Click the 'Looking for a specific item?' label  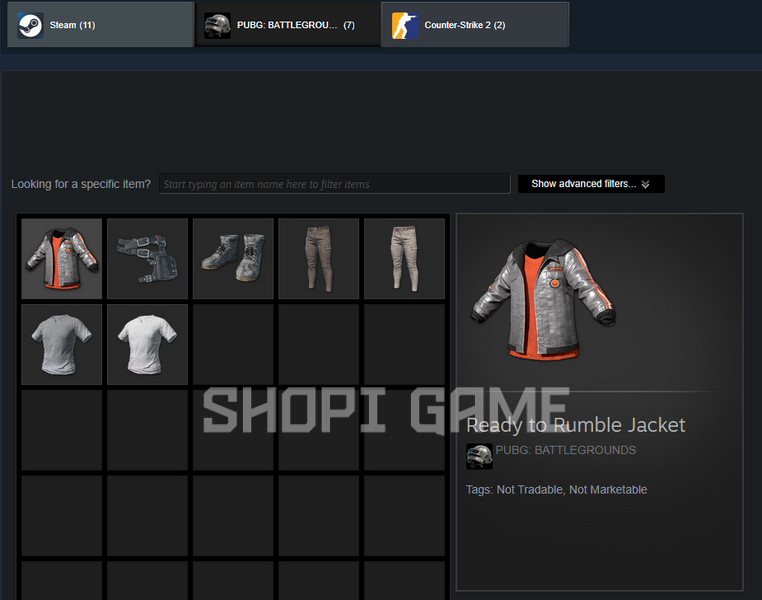(81, 184)
